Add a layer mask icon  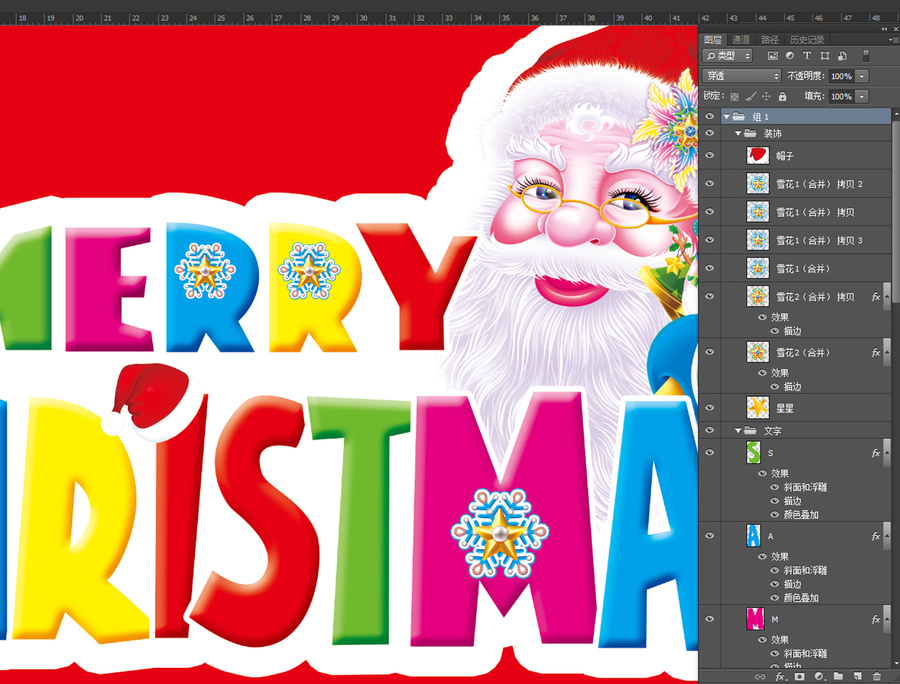(800, 677)
